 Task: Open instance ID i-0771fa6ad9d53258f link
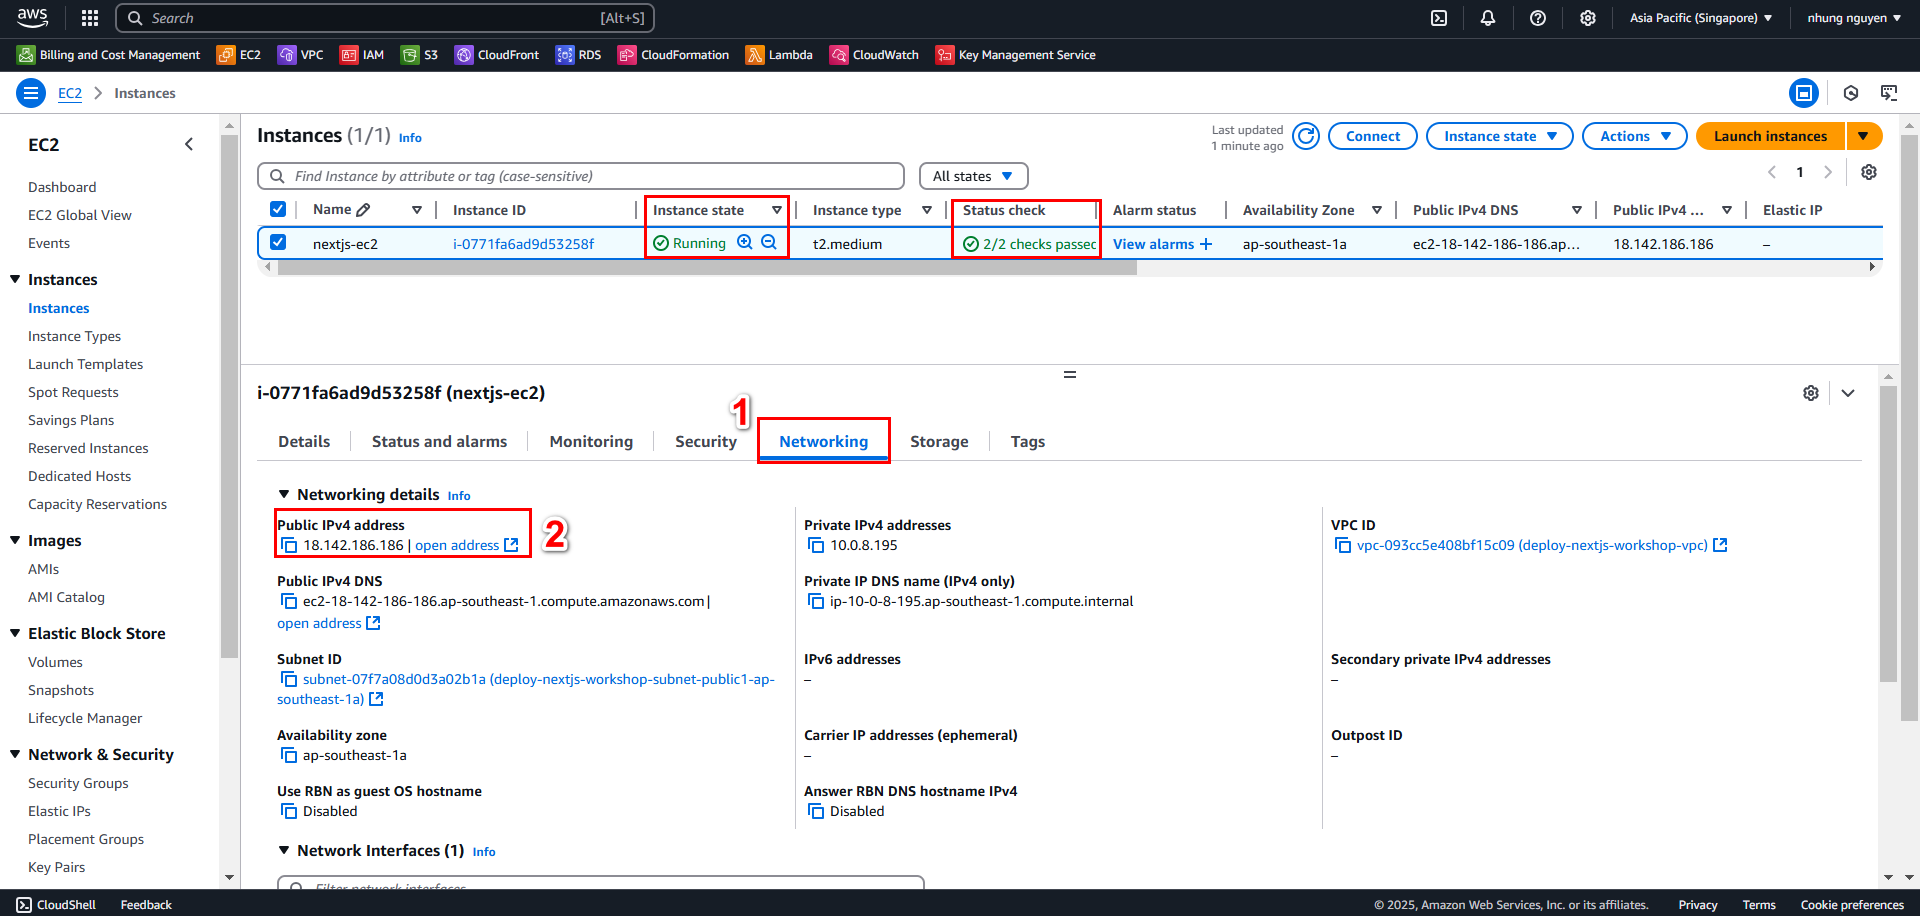[x=523, y=243]
